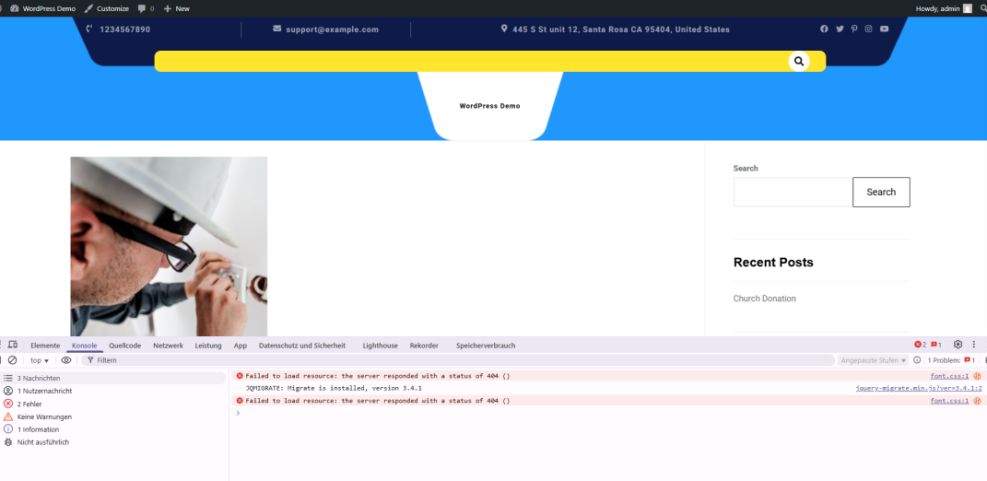The height and width of the screenshot is (481, 987).
Task: Click the Santa Rosa address text
Action: [621, 30]
